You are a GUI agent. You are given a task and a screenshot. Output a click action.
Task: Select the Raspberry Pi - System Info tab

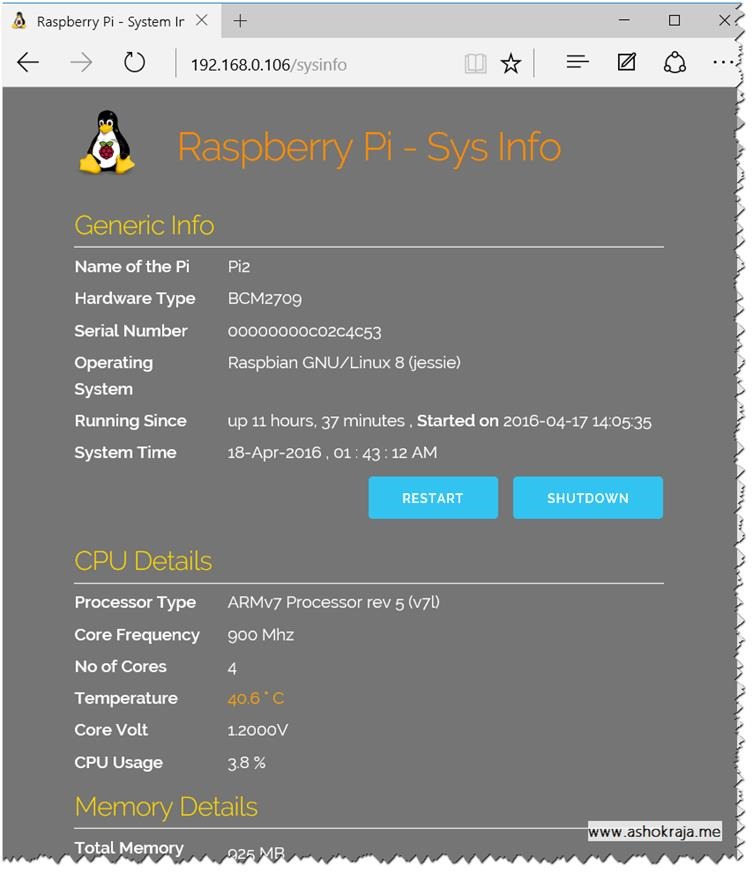point(109,21)
